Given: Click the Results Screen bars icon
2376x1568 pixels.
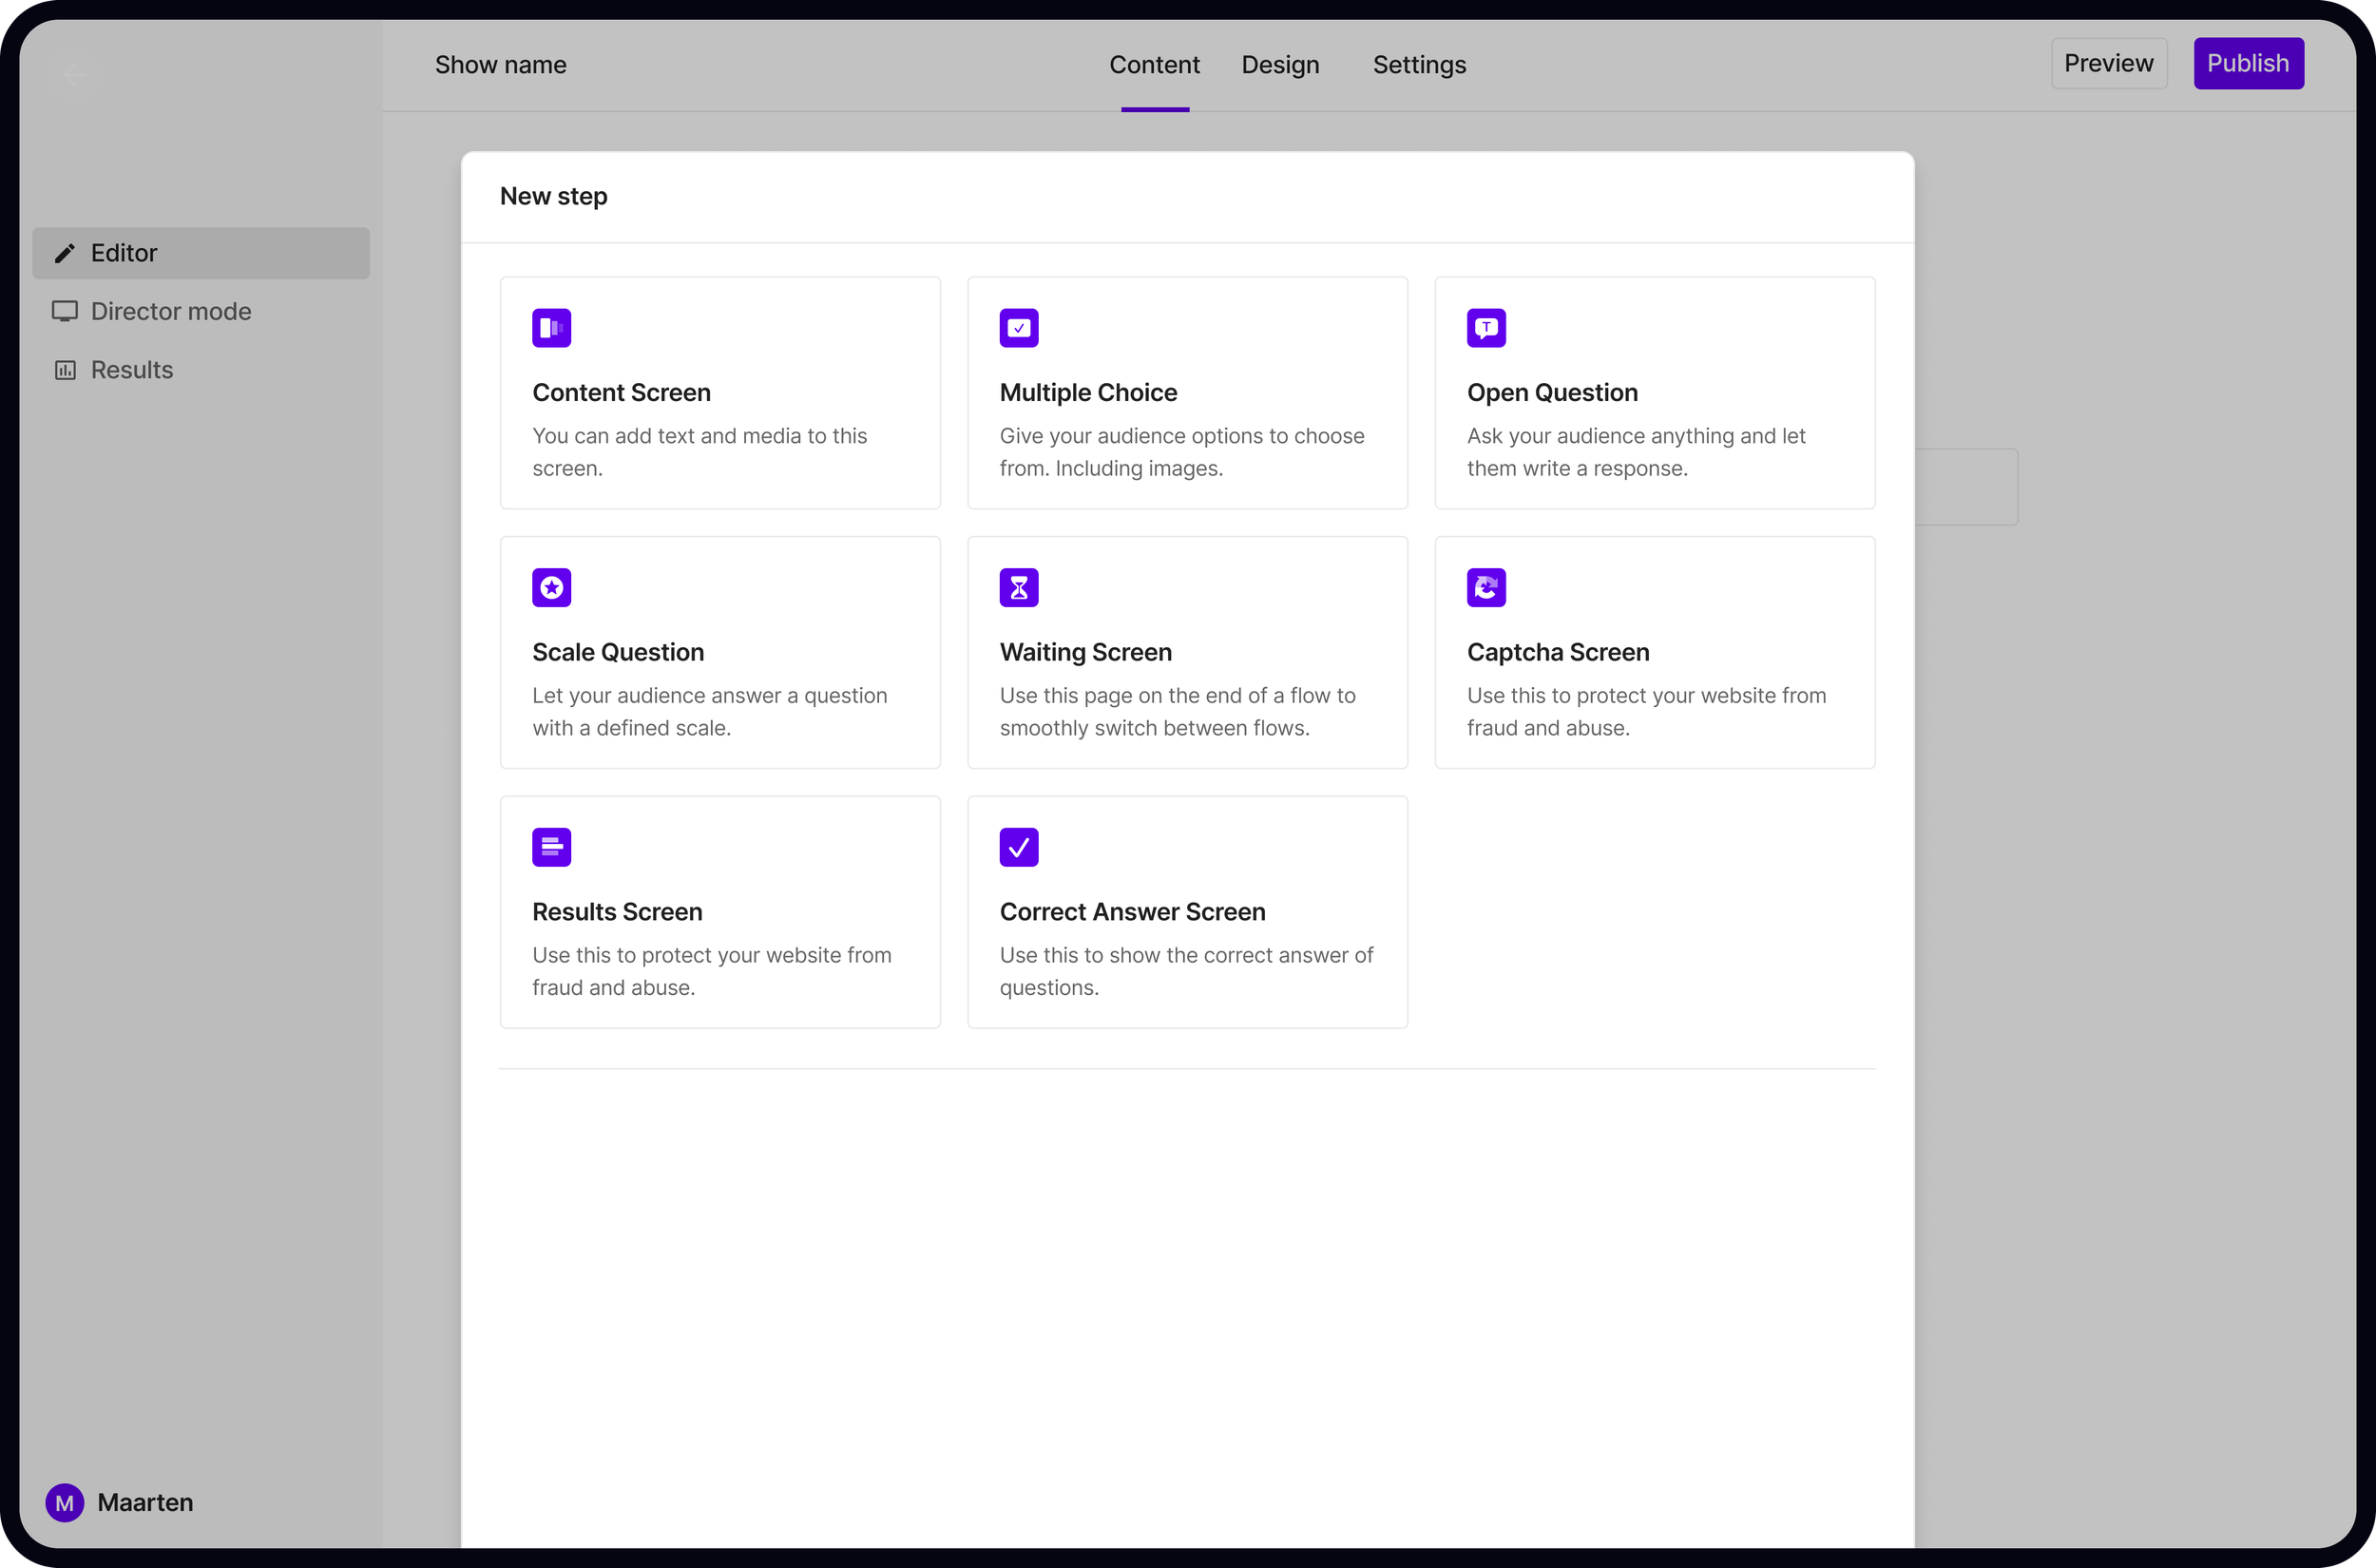Looking at the screenshot, I should (x=551, y=847).
